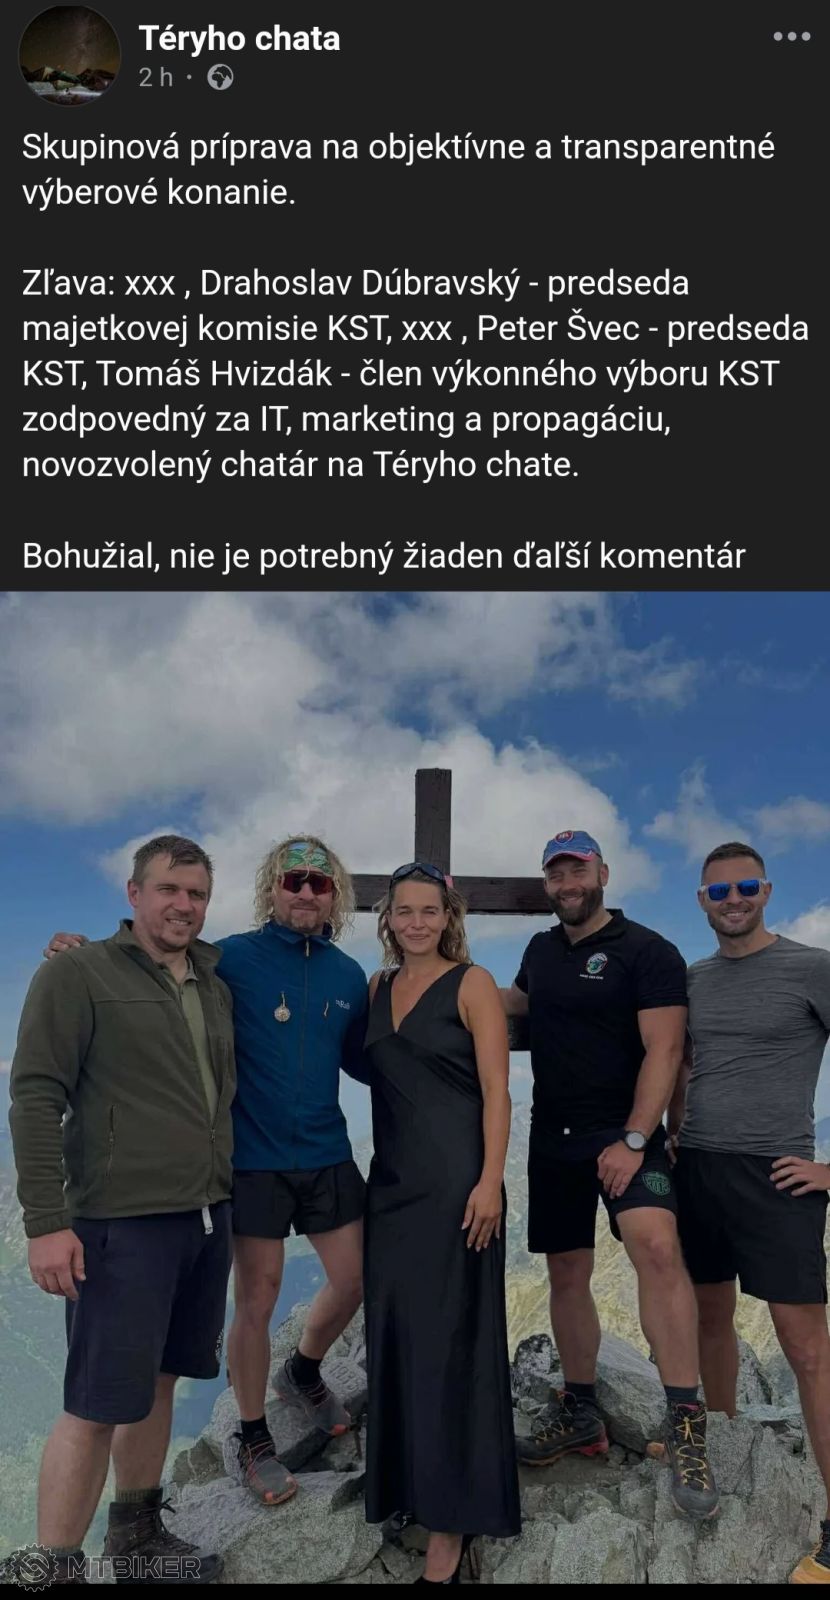This screenshot has width=830, height=1600.
Task: Open the three-dot post options menu
Action: pos(791,37)
